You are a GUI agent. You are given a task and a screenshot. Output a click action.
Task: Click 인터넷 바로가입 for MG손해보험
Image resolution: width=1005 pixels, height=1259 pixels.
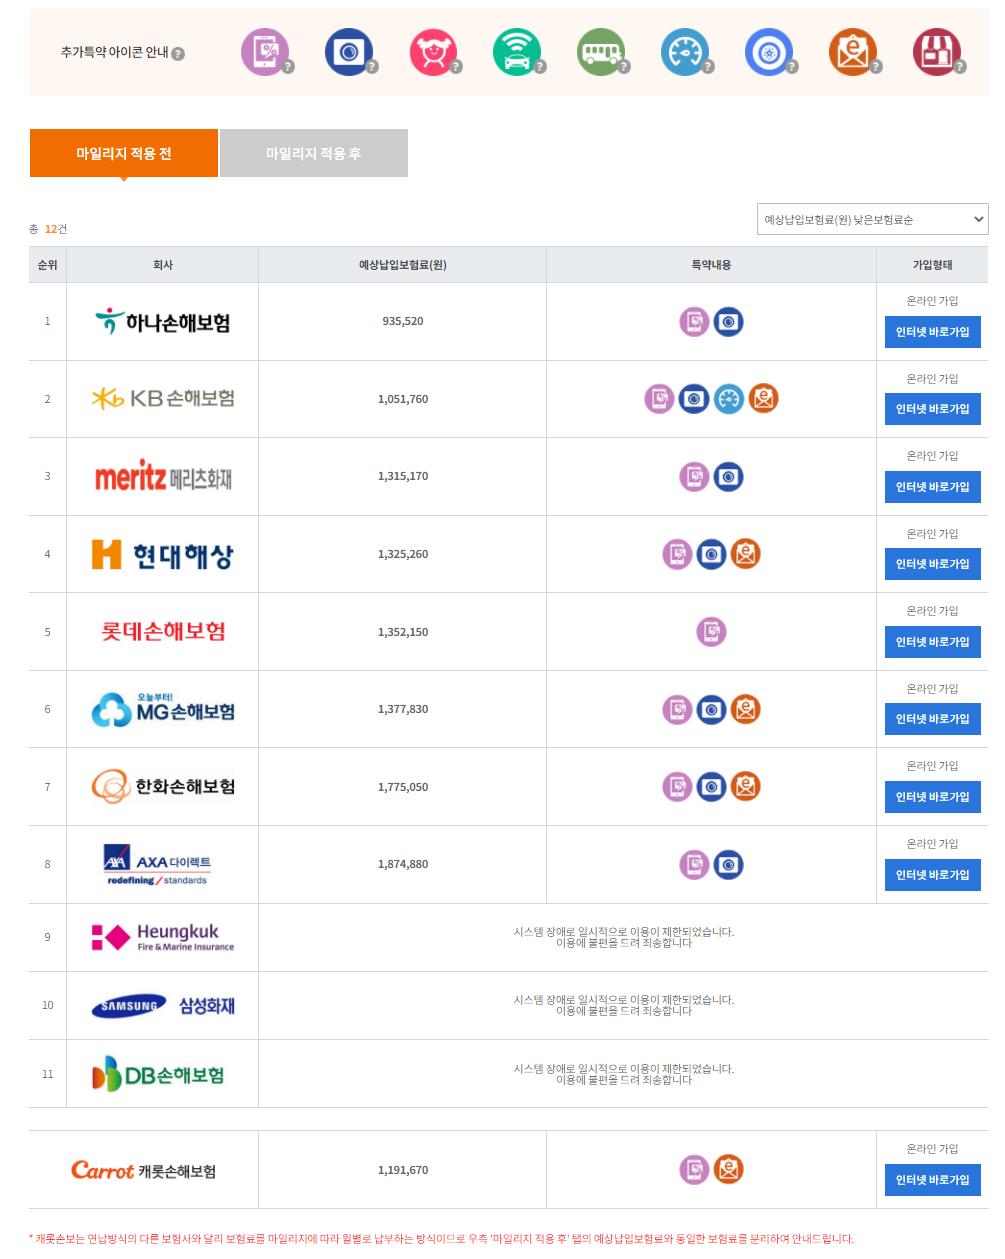(x=932, y=719)
